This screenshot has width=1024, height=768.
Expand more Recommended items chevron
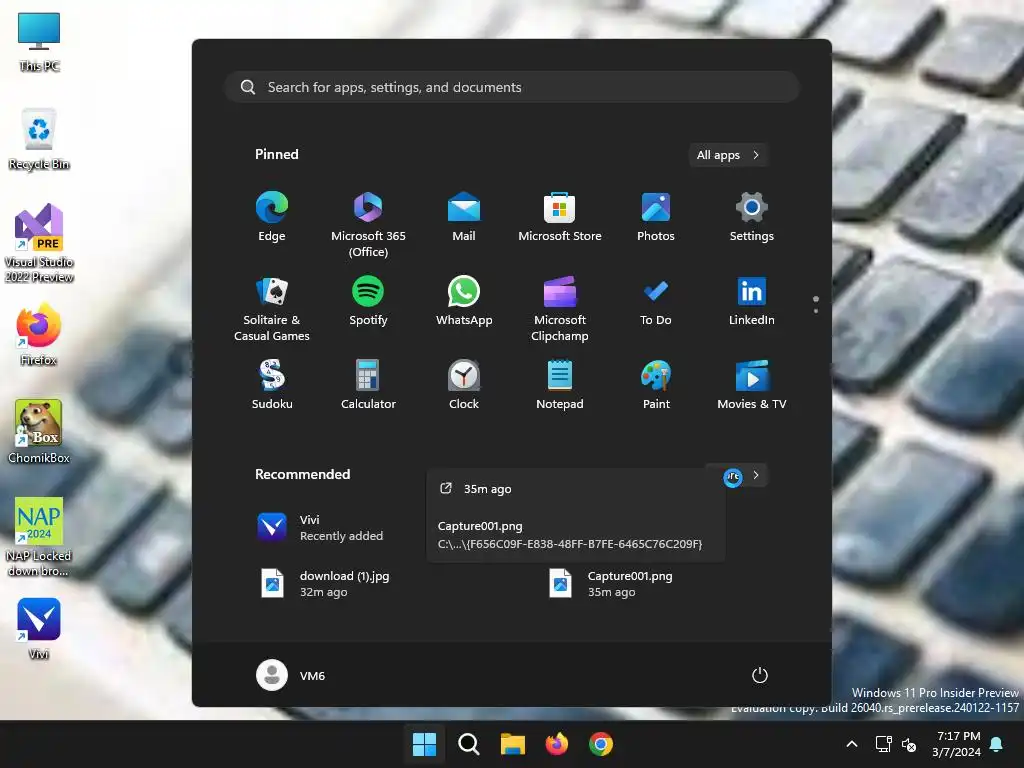[756, 475]
